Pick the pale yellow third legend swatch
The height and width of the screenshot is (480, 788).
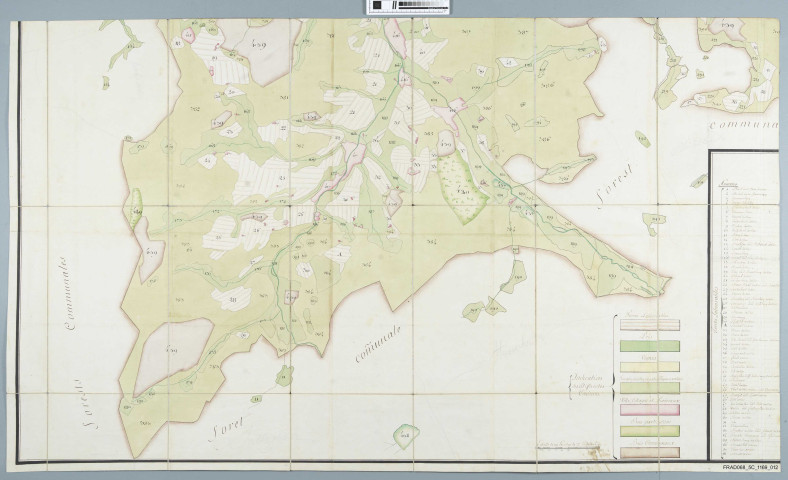click(648, 366)
